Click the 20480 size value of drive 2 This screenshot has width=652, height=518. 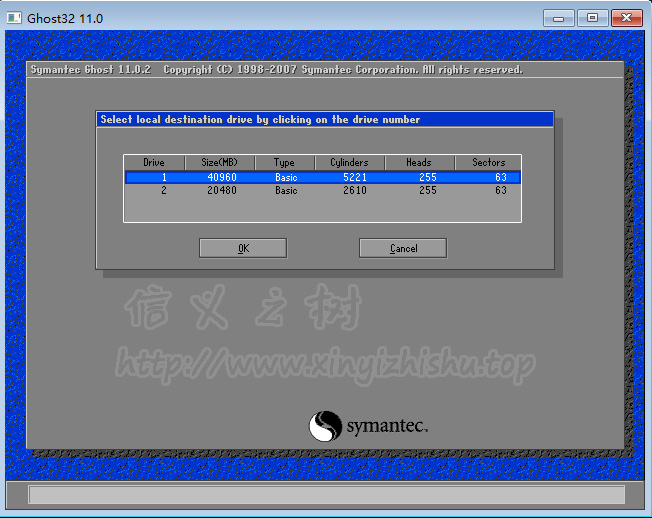[x=222, y=190]
